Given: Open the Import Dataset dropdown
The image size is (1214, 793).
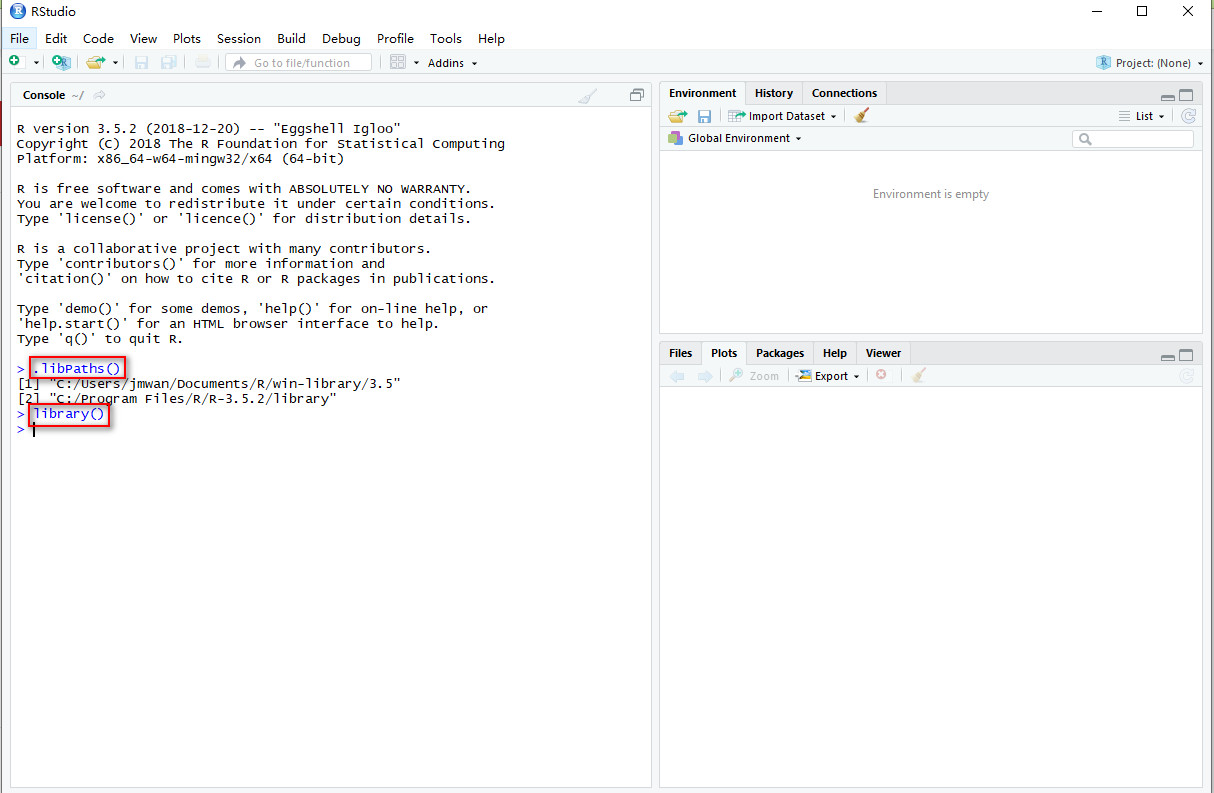Looking at the screenshot, I should pos(782,116).
